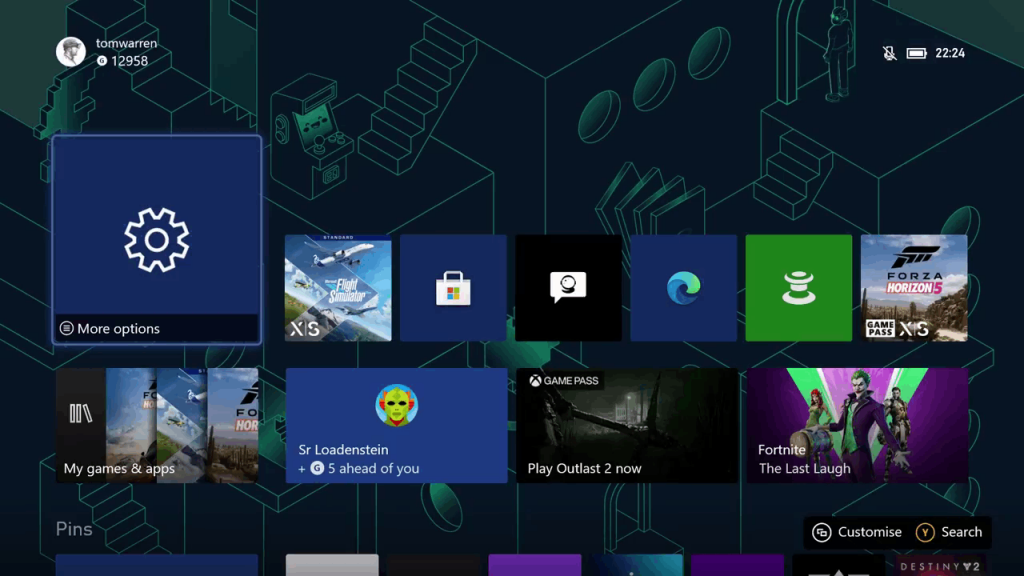This screenshot has width=1024, height=576.
Task: Click '5 ahead of you' text
Action: (x=374, y=468)
